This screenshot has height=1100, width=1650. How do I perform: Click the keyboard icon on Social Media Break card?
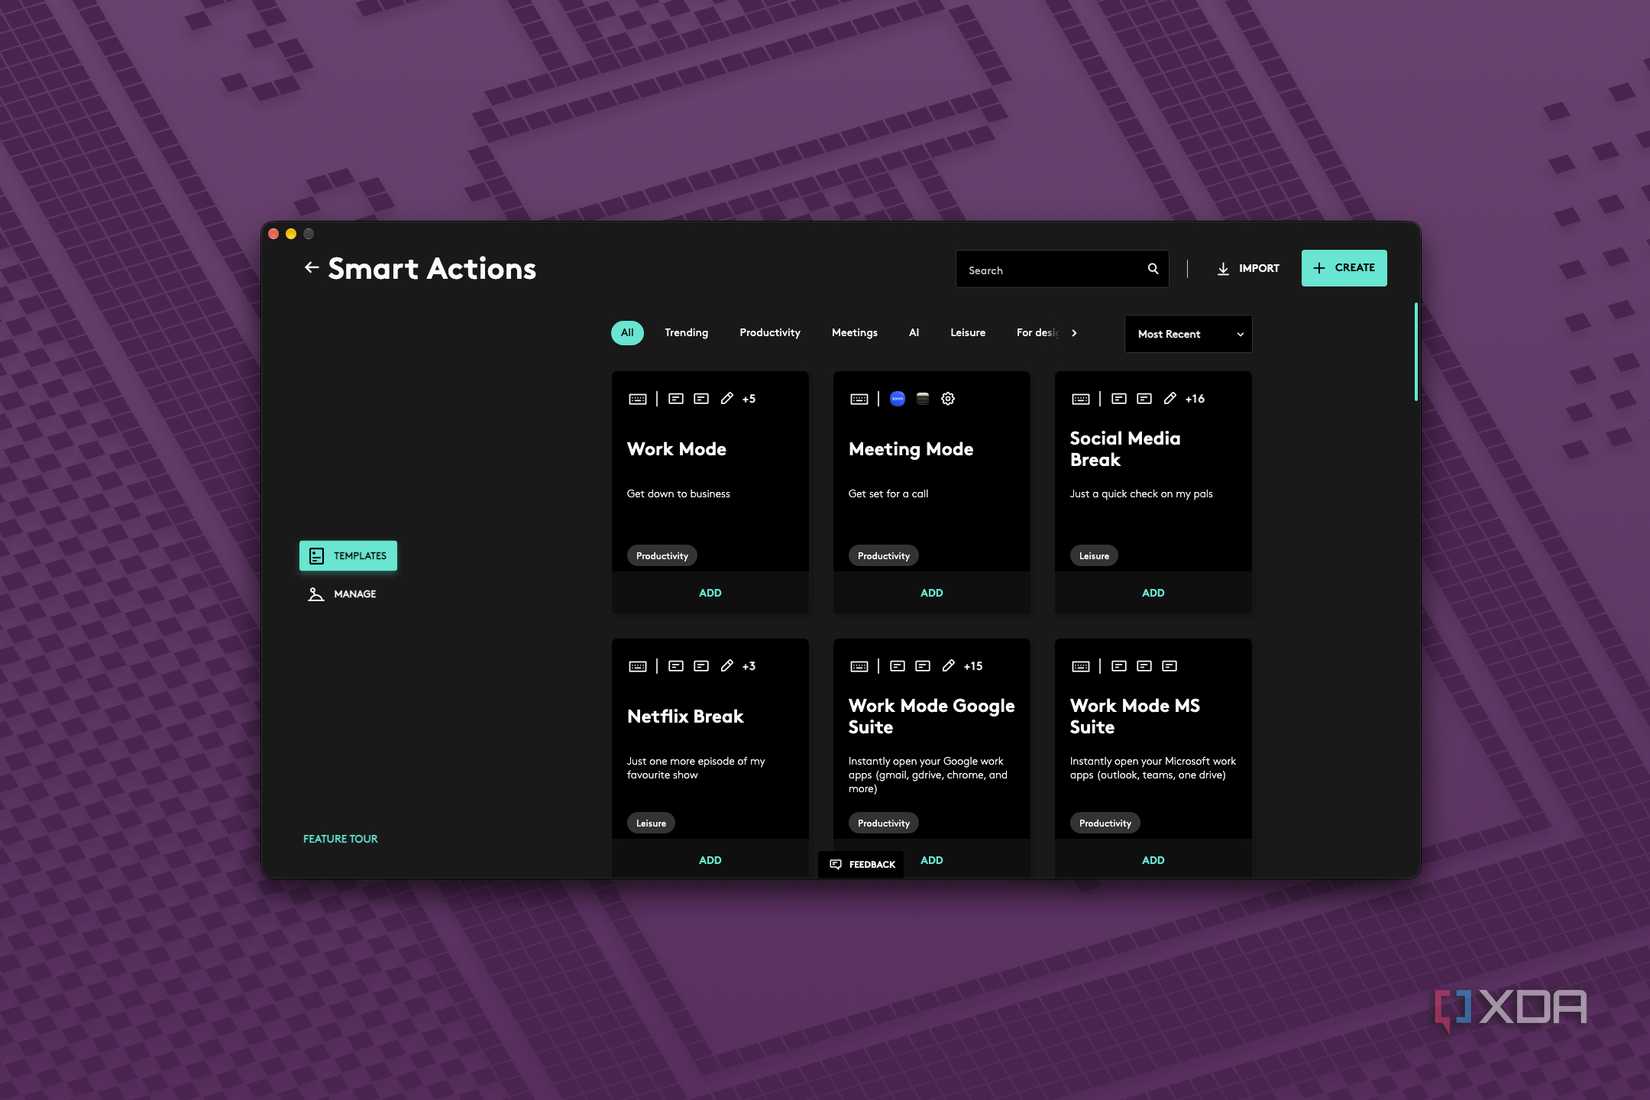(1081, 399)
